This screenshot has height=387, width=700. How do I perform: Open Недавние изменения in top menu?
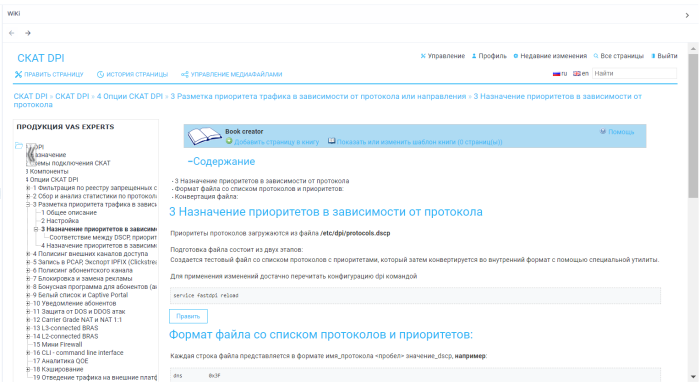coord(550,56)
